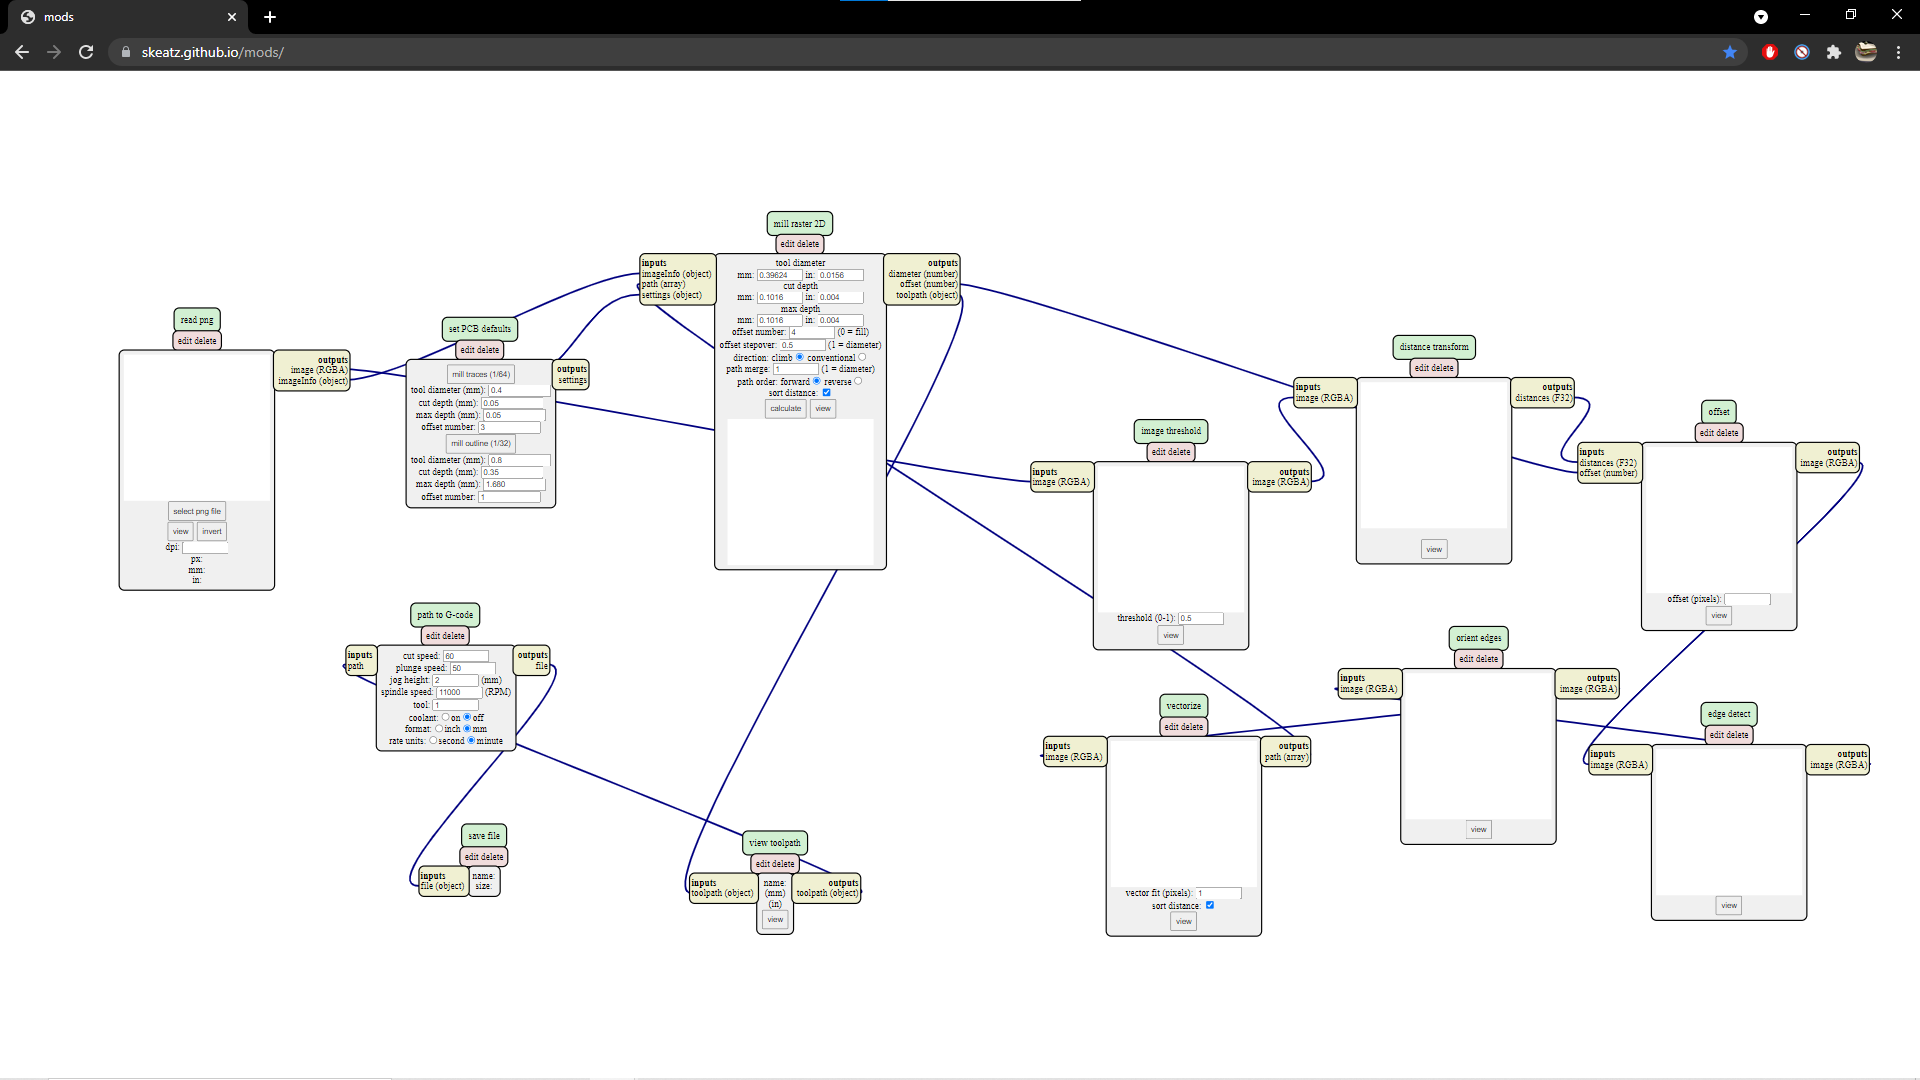Select reverse path order radio
Screen dimensions: 1920x1080
(x=858, y=381)
